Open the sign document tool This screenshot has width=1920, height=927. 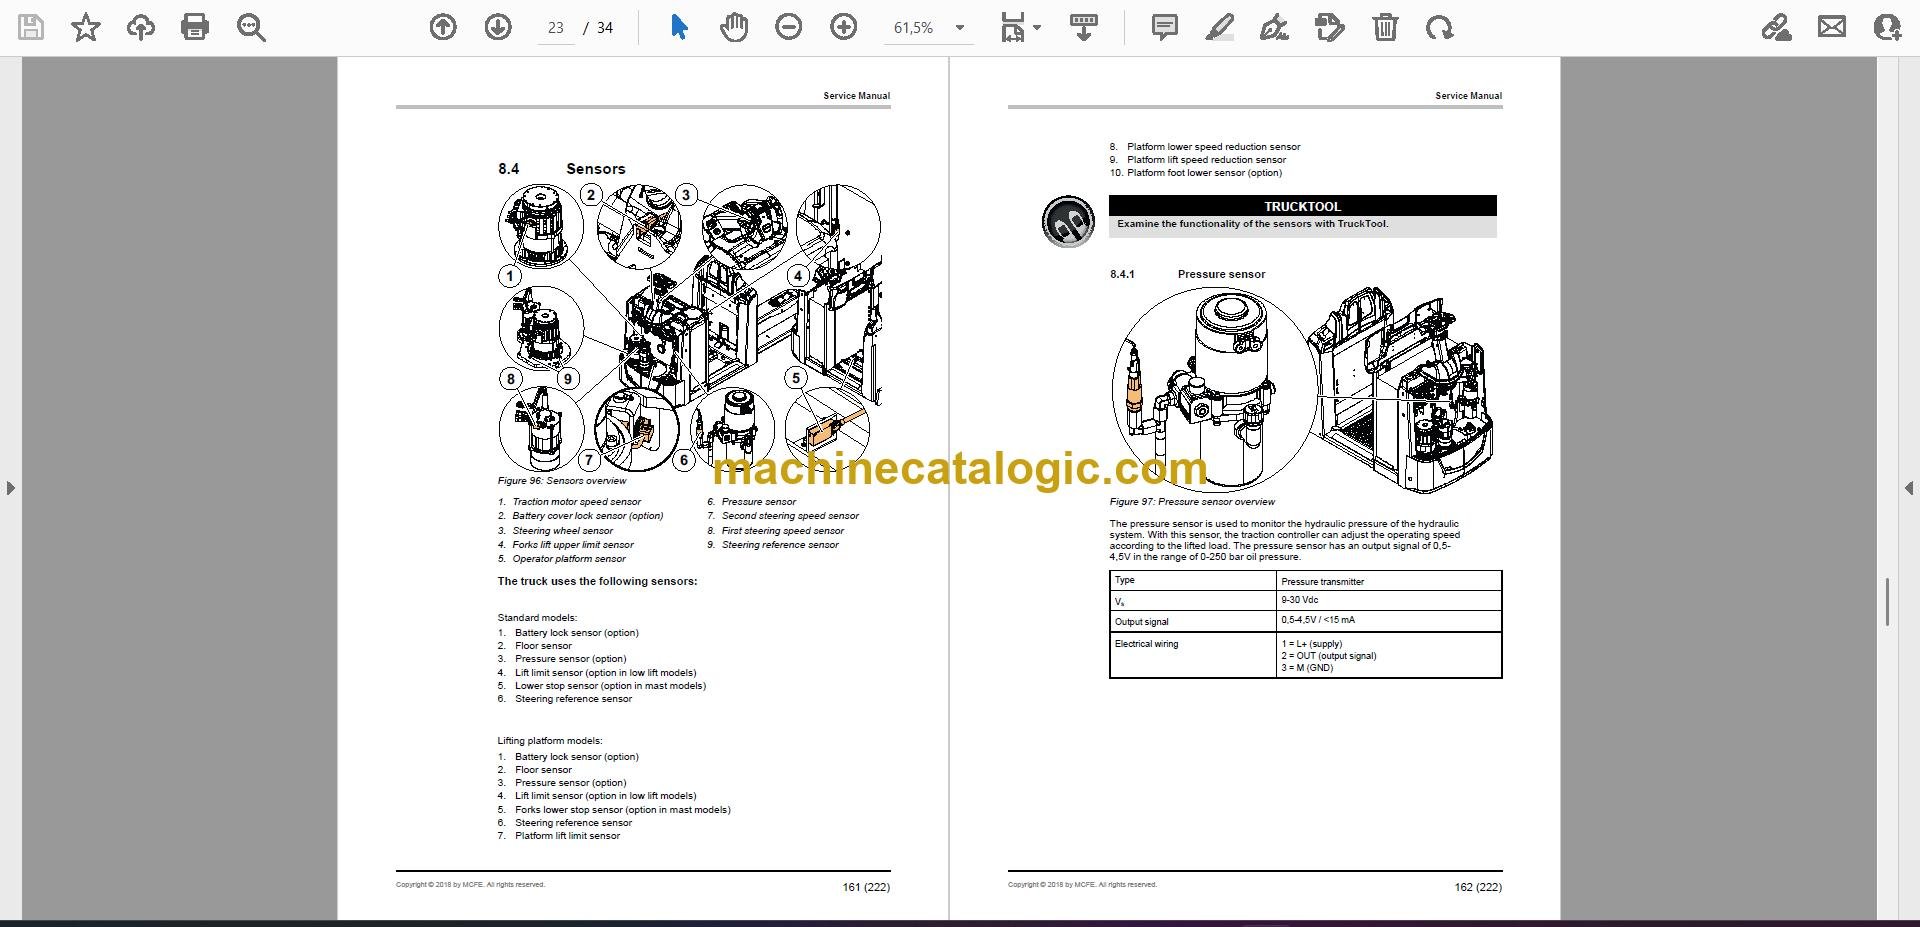click(1274, 27)
